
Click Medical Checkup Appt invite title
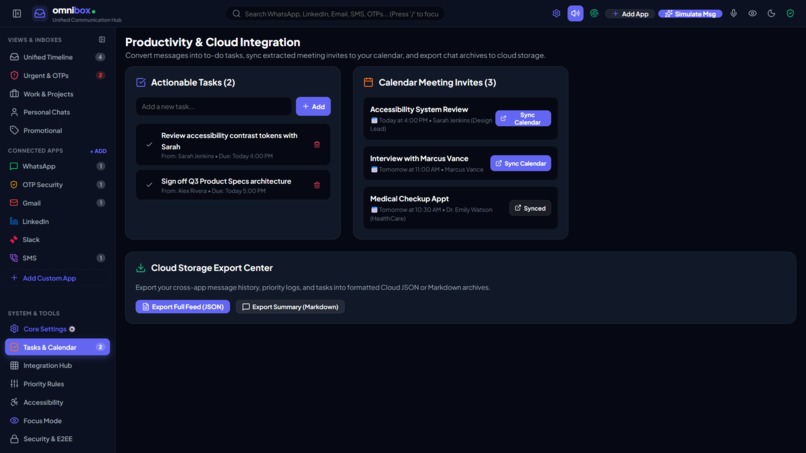[409, 198]
